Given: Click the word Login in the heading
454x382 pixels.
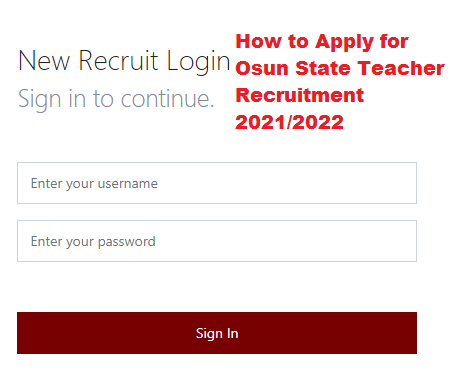Looking at the screenshot, I should click(x=198, y=62).
